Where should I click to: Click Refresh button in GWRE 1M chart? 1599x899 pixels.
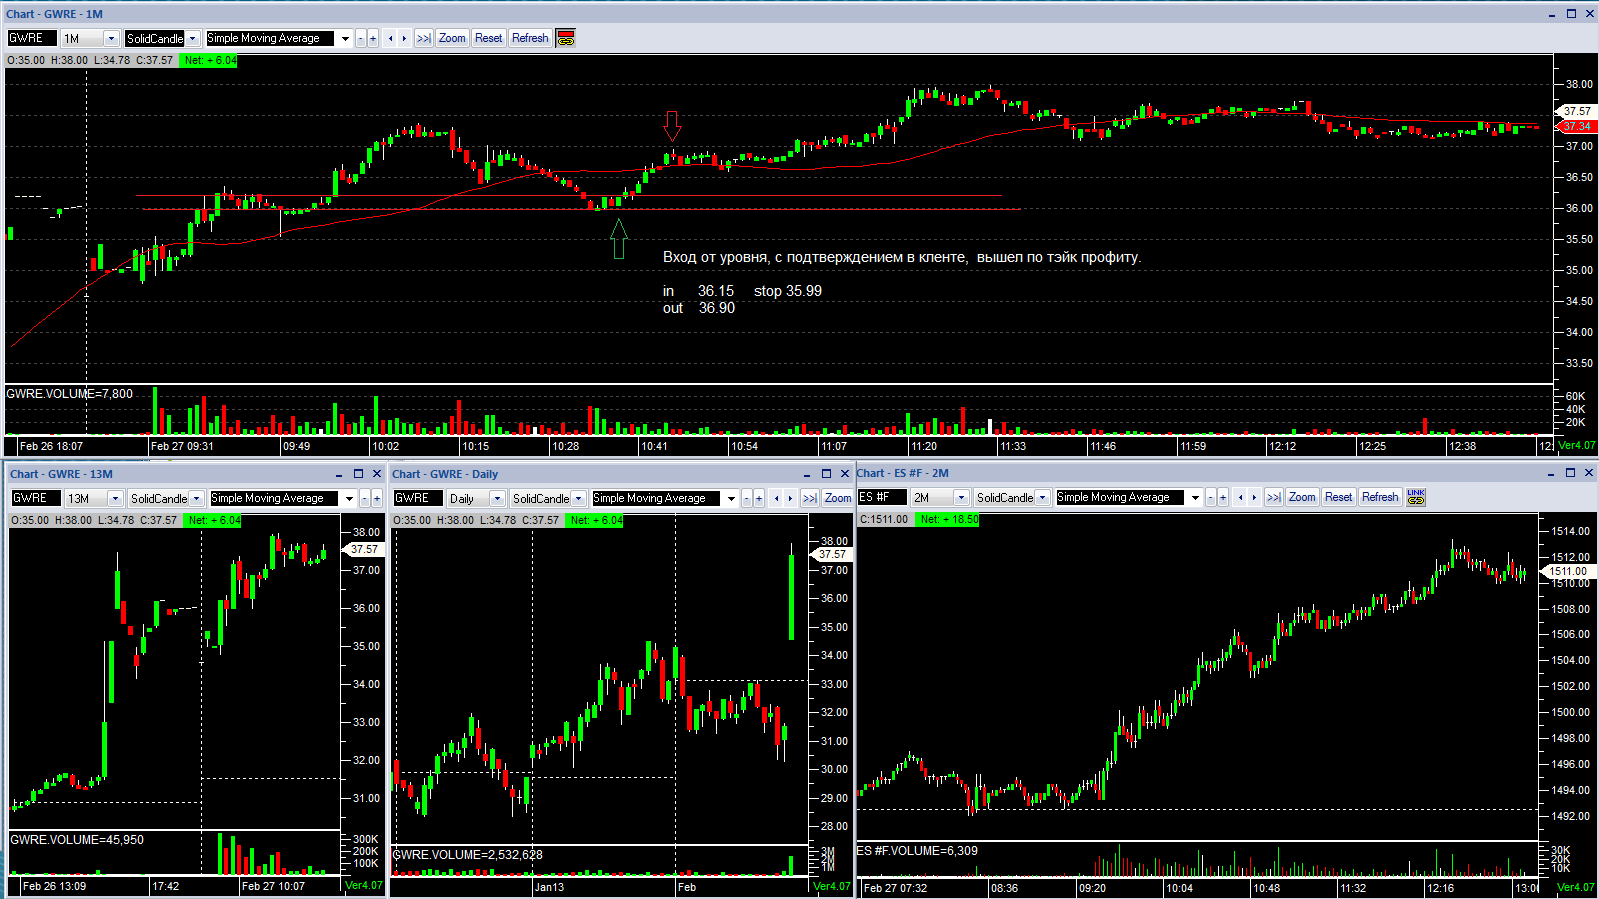click(530, 38)
